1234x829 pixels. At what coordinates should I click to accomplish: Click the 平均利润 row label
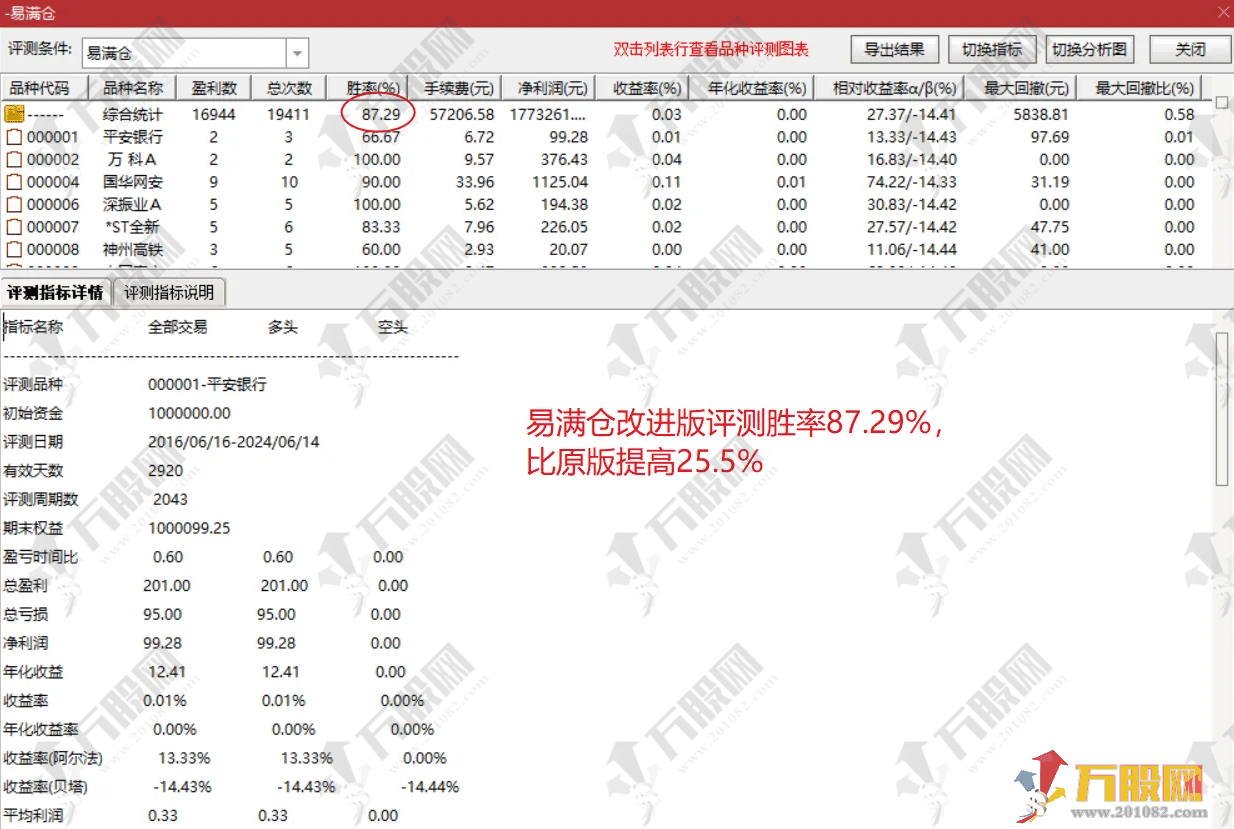point(33,816)
